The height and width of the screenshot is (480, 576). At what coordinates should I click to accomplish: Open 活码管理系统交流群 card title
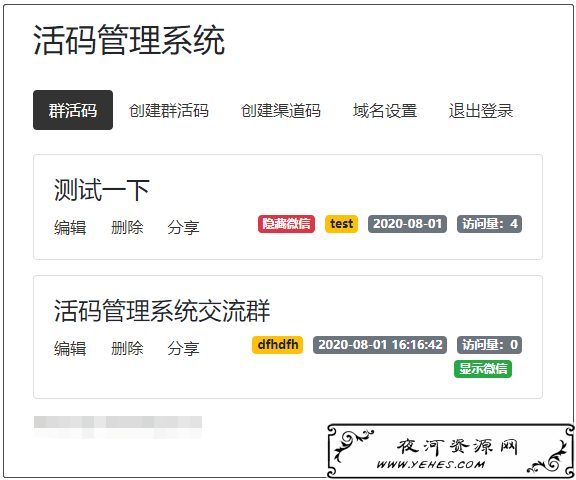pos(162,311)
